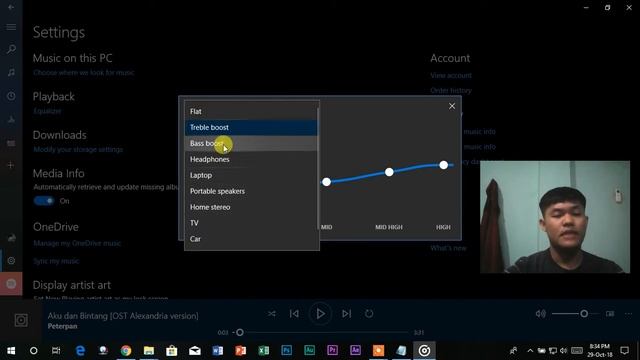Image resolution: width=640 pixels, height=360 pixels.
Task: Click the "What's new" link
Action: point(448,248)
